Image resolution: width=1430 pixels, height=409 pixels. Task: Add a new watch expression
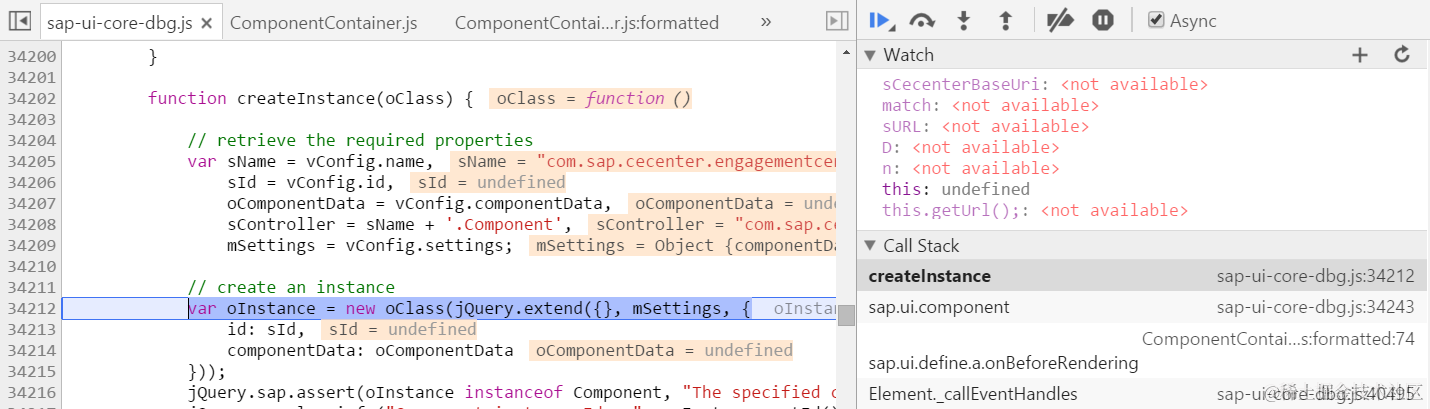coord(1359,55)
